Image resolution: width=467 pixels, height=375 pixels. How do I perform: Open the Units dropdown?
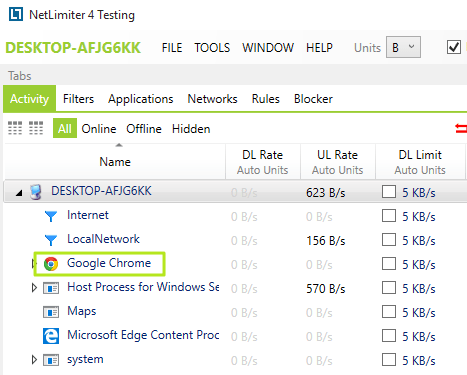403,47
